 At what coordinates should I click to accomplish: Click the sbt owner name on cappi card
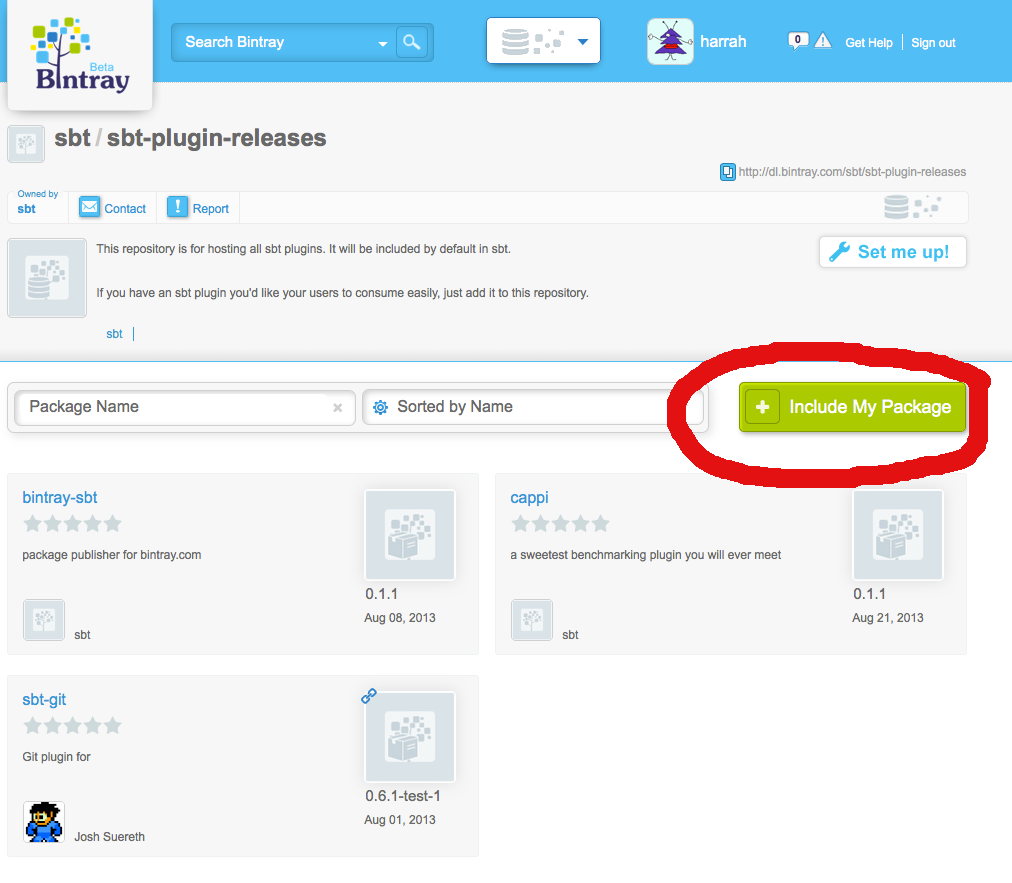[x=570, y=634]
